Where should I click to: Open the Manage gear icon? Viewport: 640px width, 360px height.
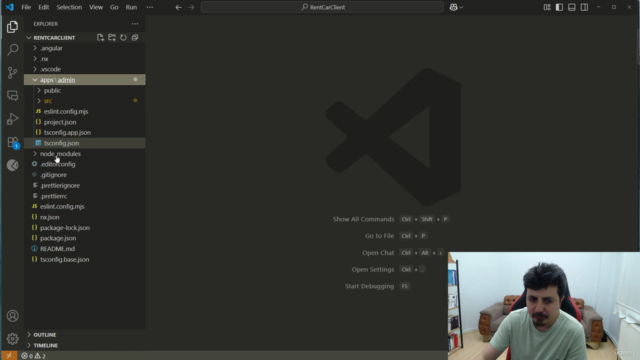12,339
